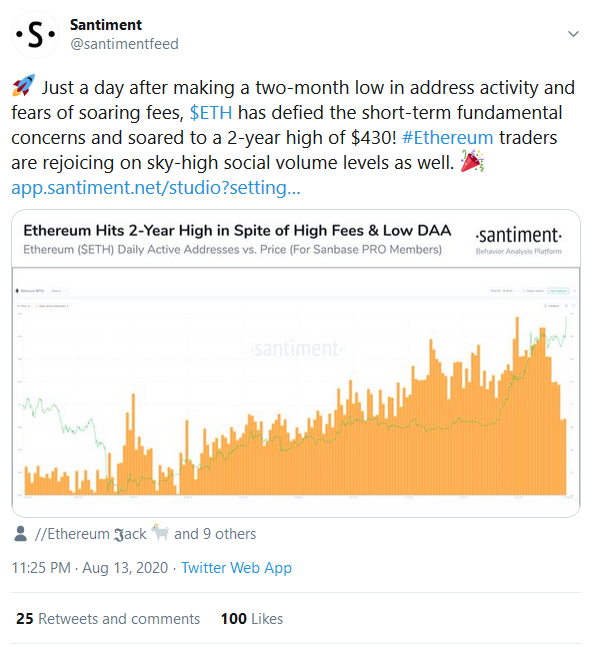This screenshot has height=647, width=615.
Task: Open the Santiment display name profile
Action: [106, 25]
